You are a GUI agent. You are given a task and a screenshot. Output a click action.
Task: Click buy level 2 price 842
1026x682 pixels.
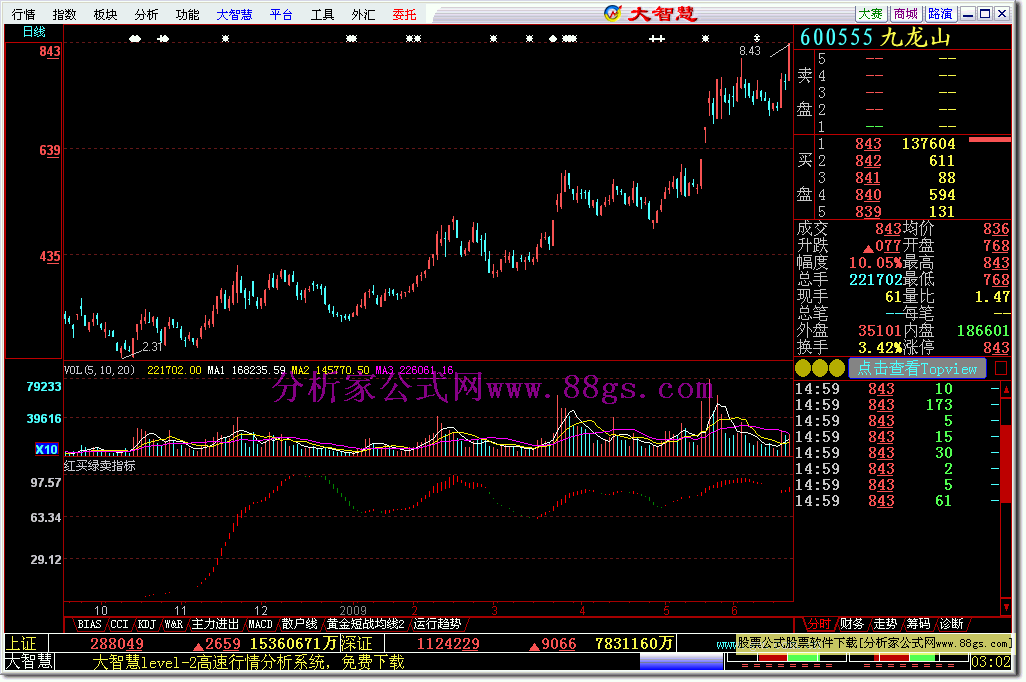pos(868,161)
